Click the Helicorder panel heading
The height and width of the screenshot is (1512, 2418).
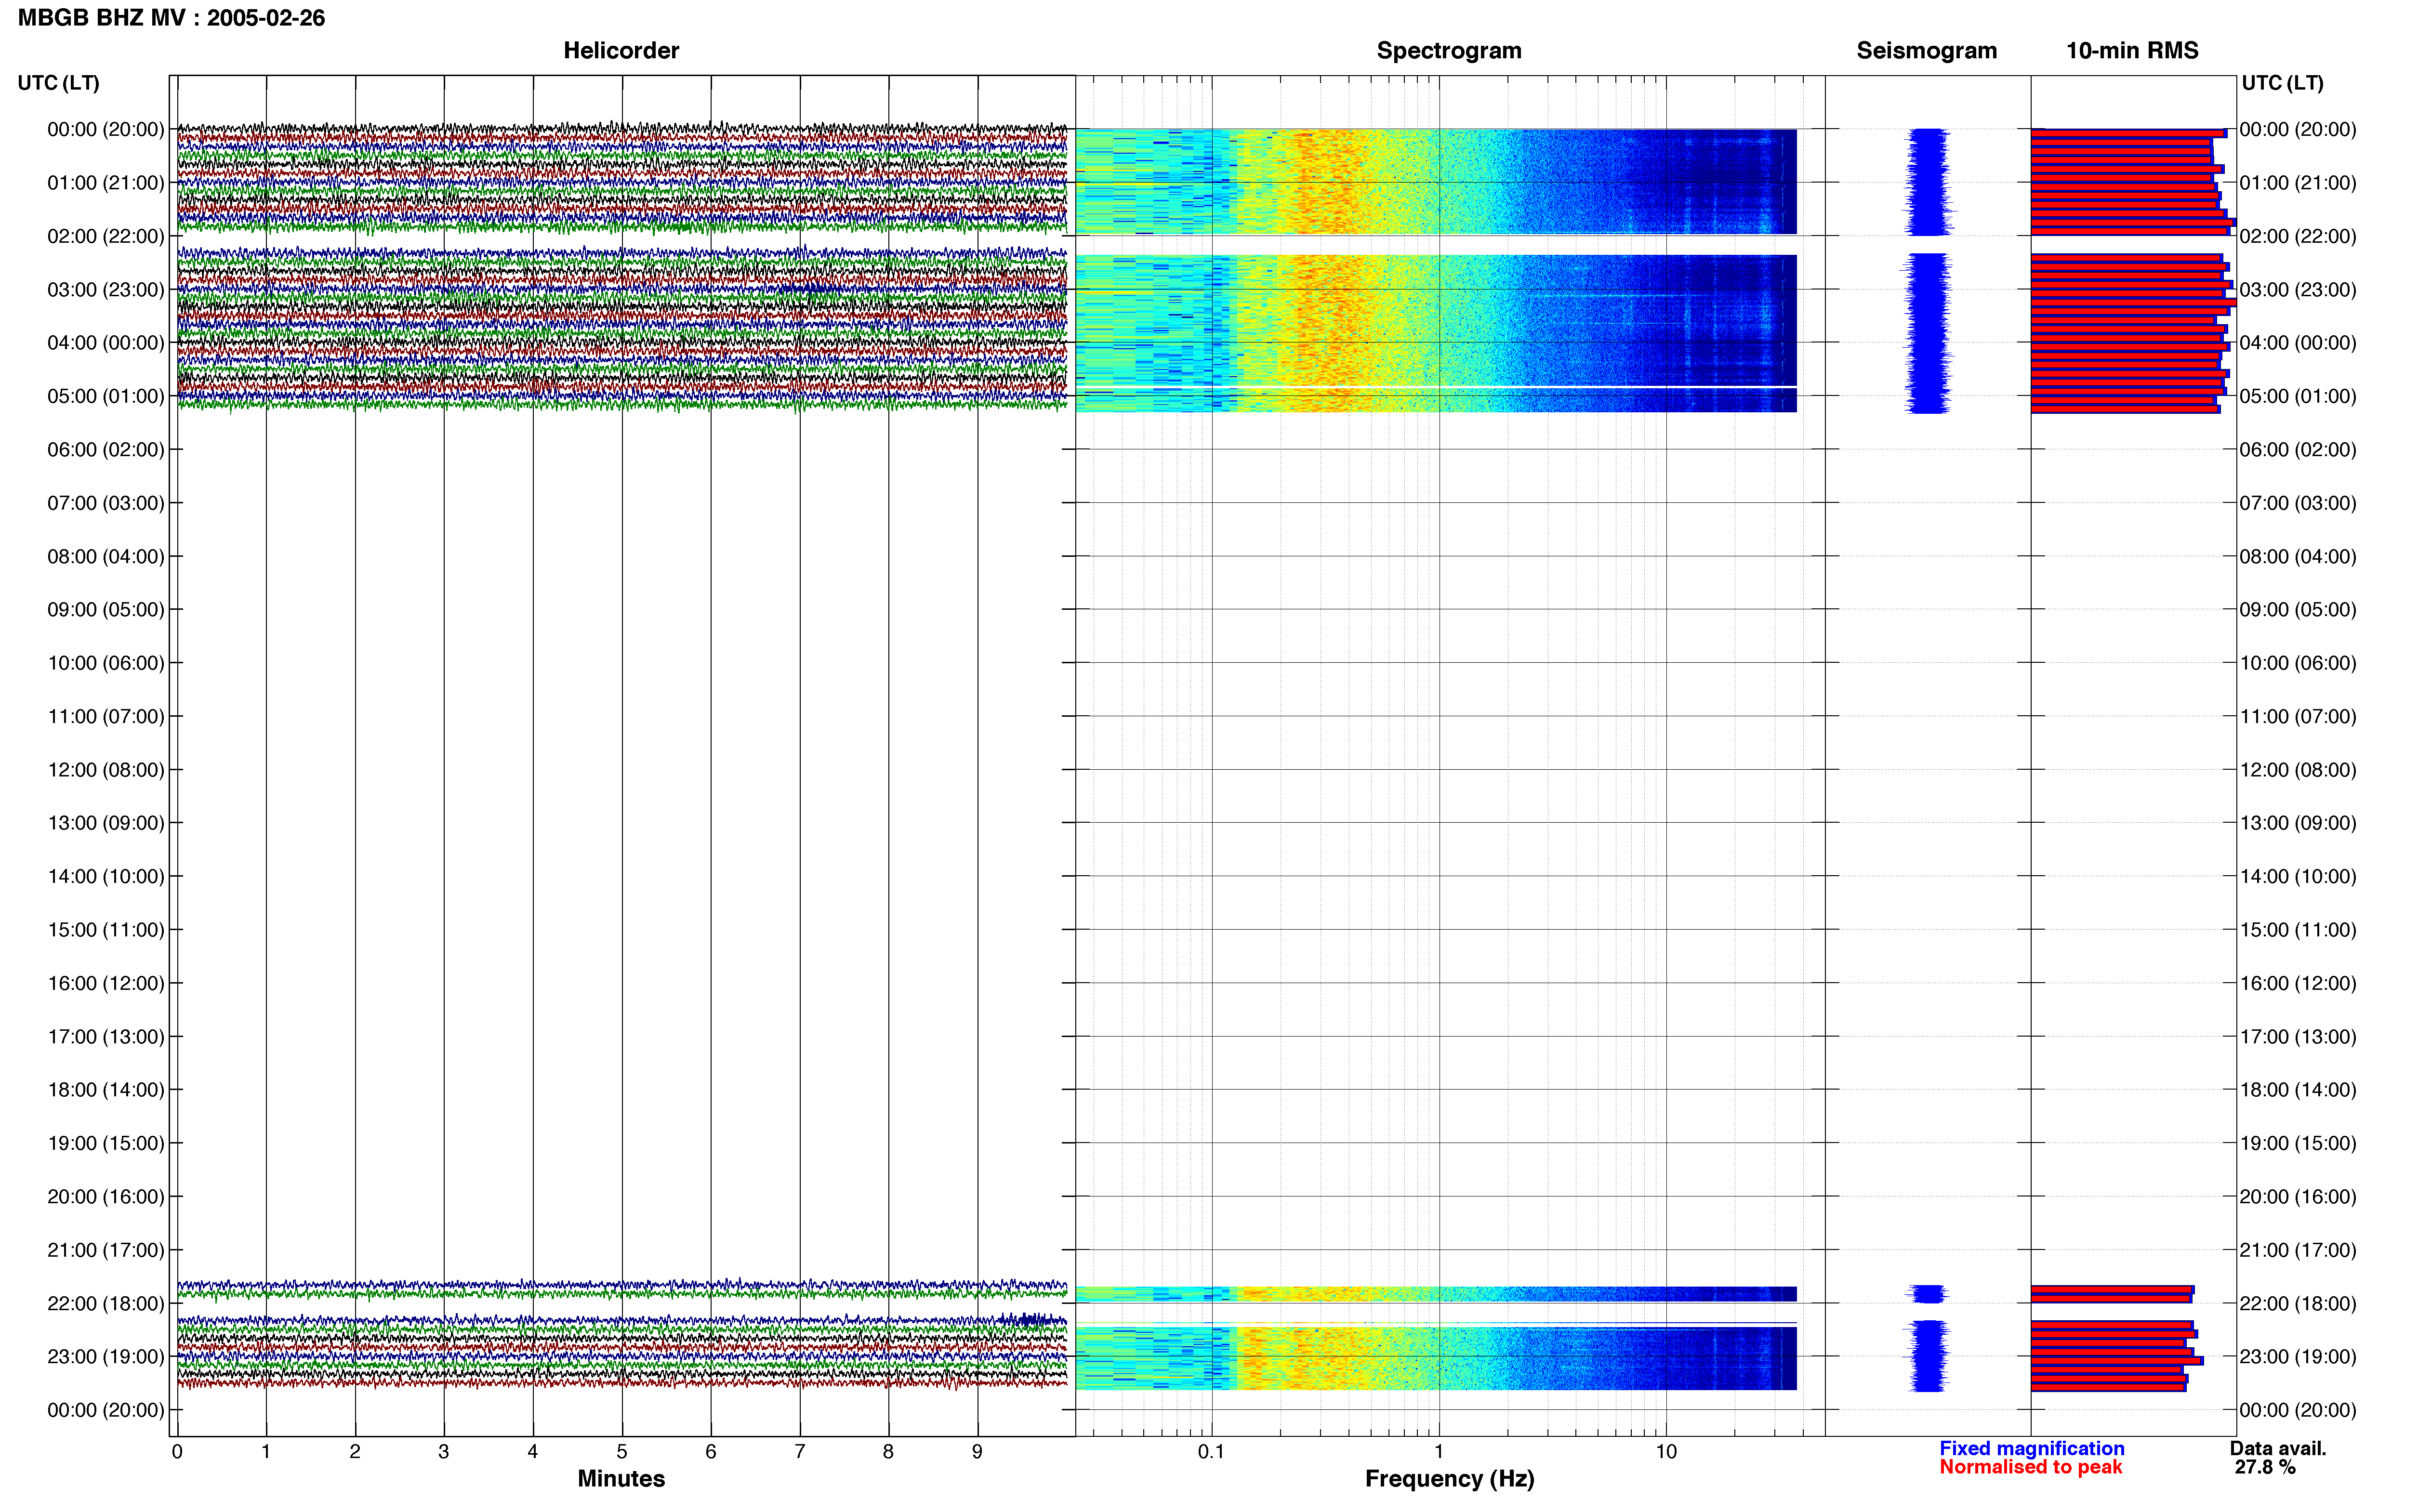point(621,51)
